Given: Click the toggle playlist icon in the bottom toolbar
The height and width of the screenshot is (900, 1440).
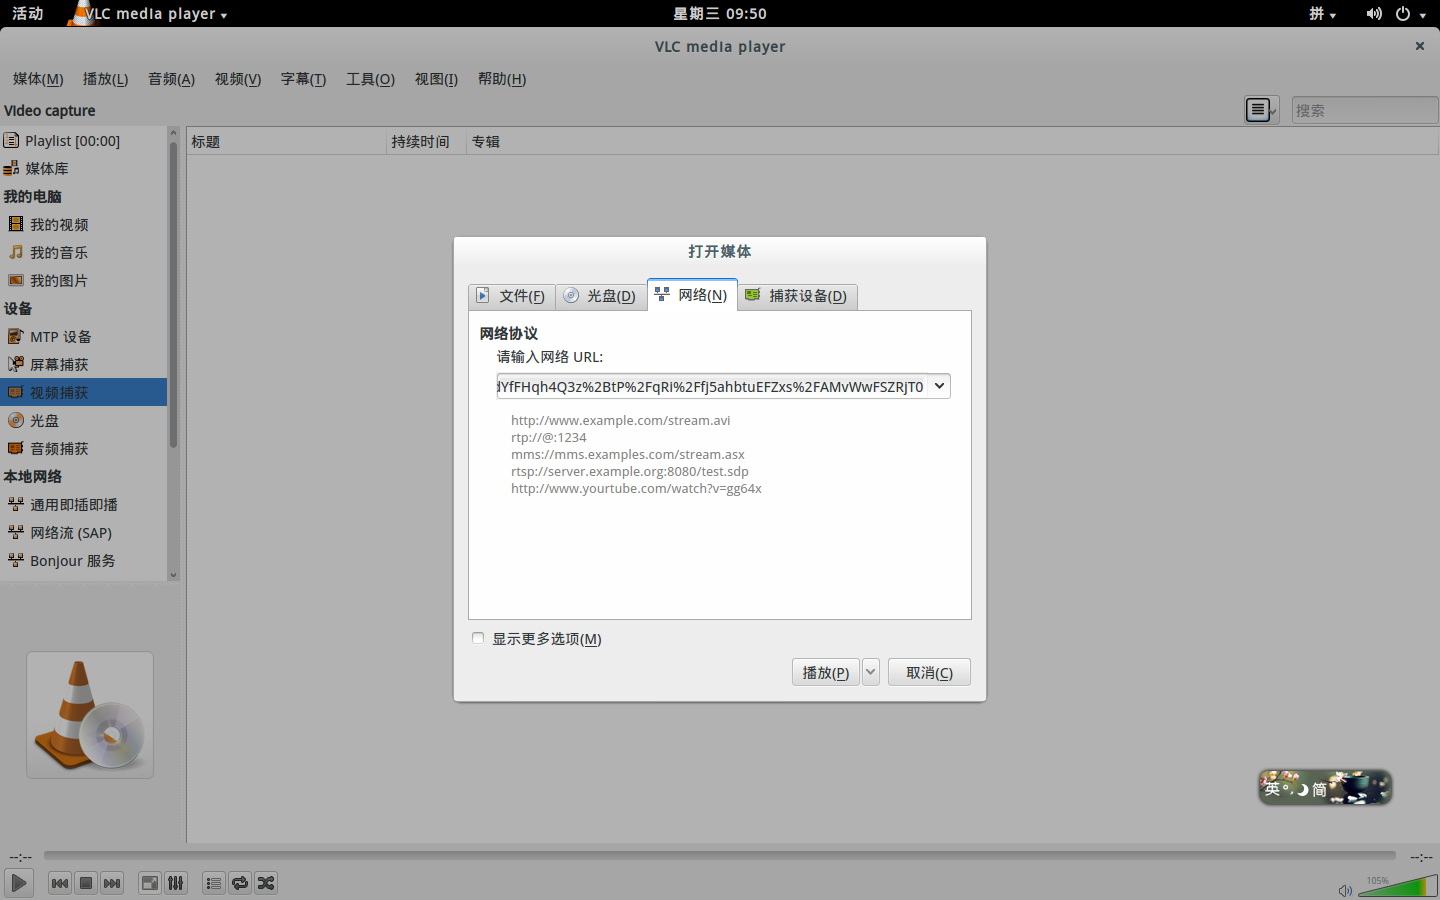Looking at the screenshot, I should [213, 883].
